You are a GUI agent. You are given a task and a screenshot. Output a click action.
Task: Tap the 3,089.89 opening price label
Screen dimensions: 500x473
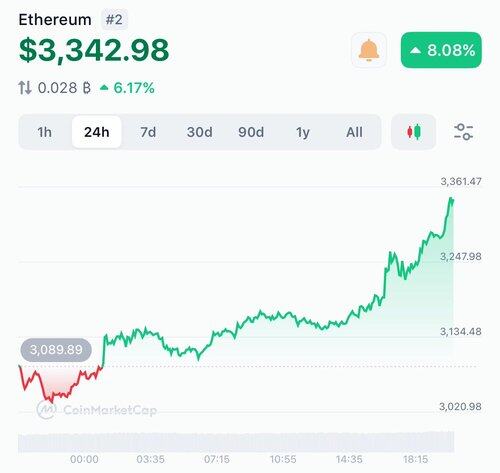tap(56, 350)
